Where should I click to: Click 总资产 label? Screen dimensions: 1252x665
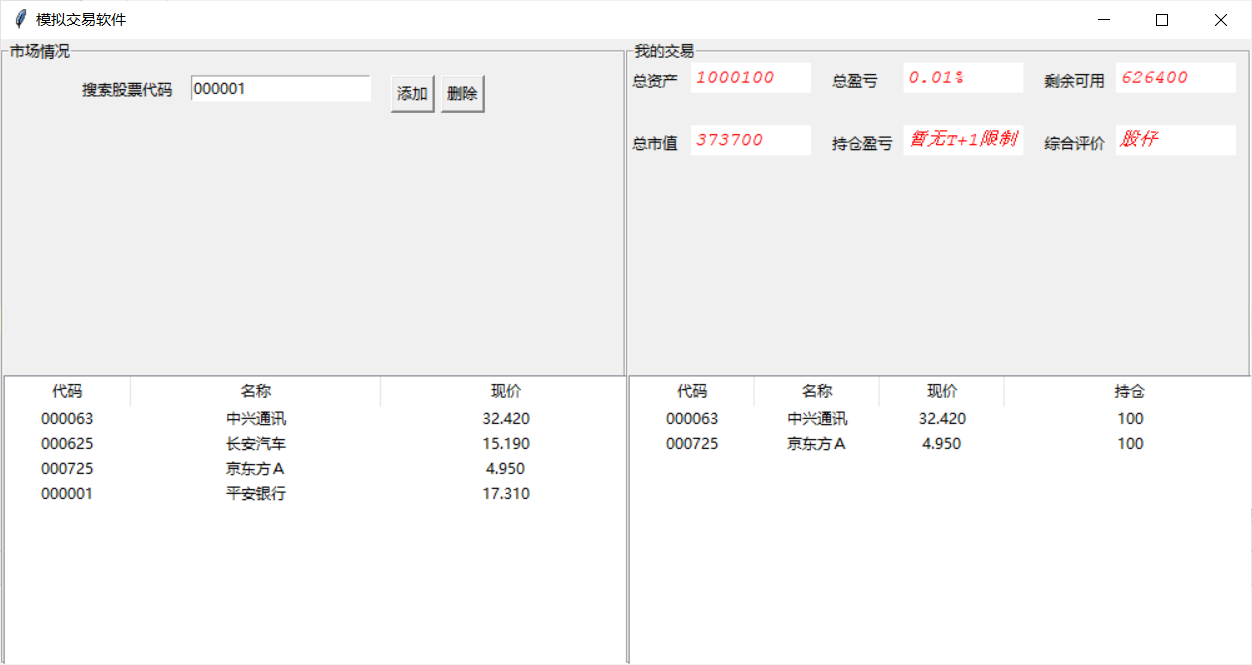pyautogui.click(x=655, y=81)
